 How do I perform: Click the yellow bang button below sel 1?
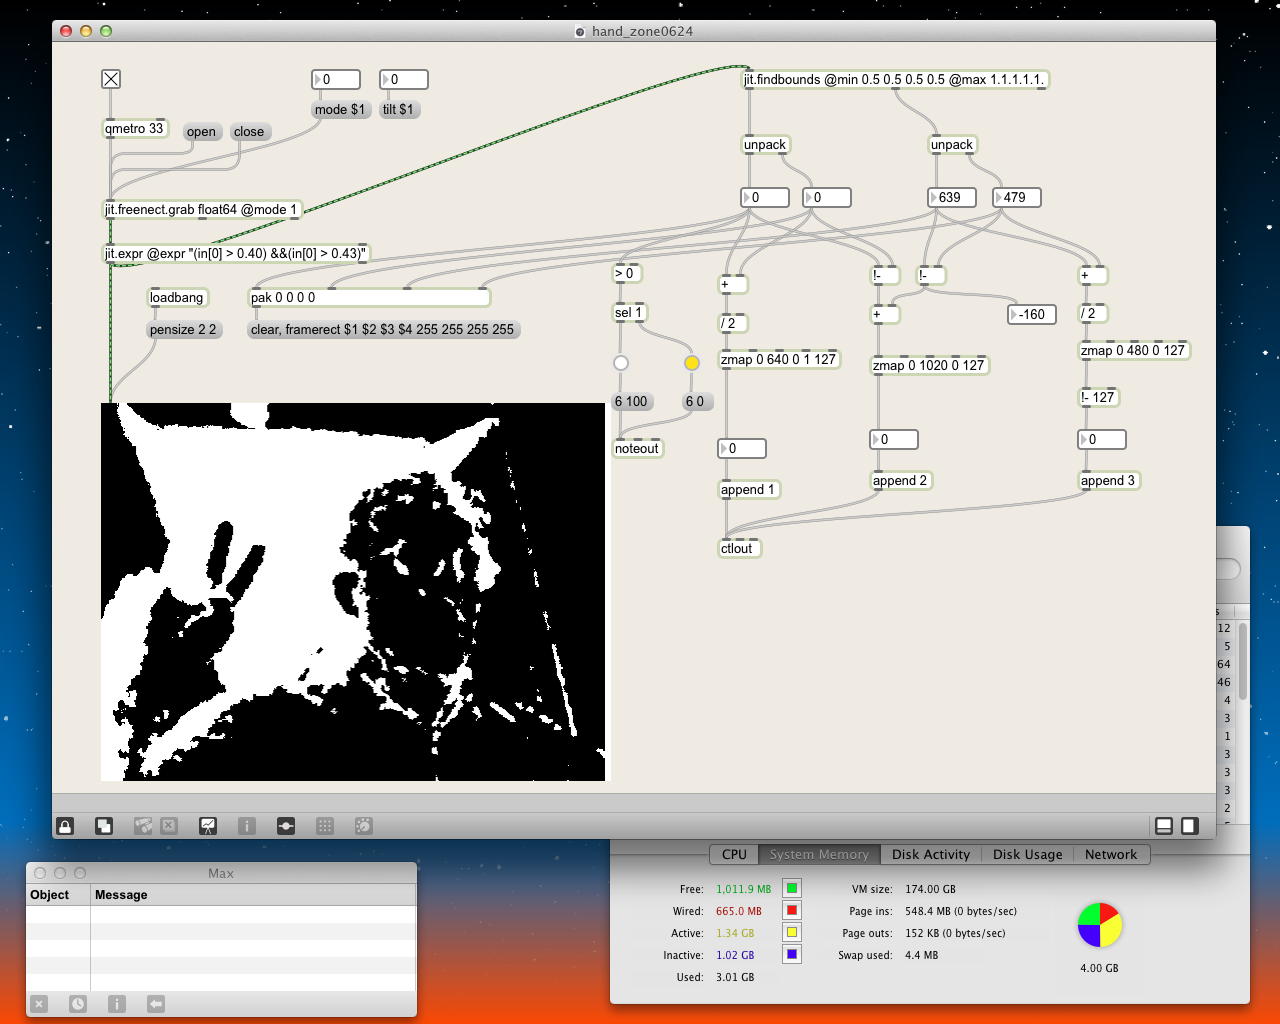click(x=692, y=363)
